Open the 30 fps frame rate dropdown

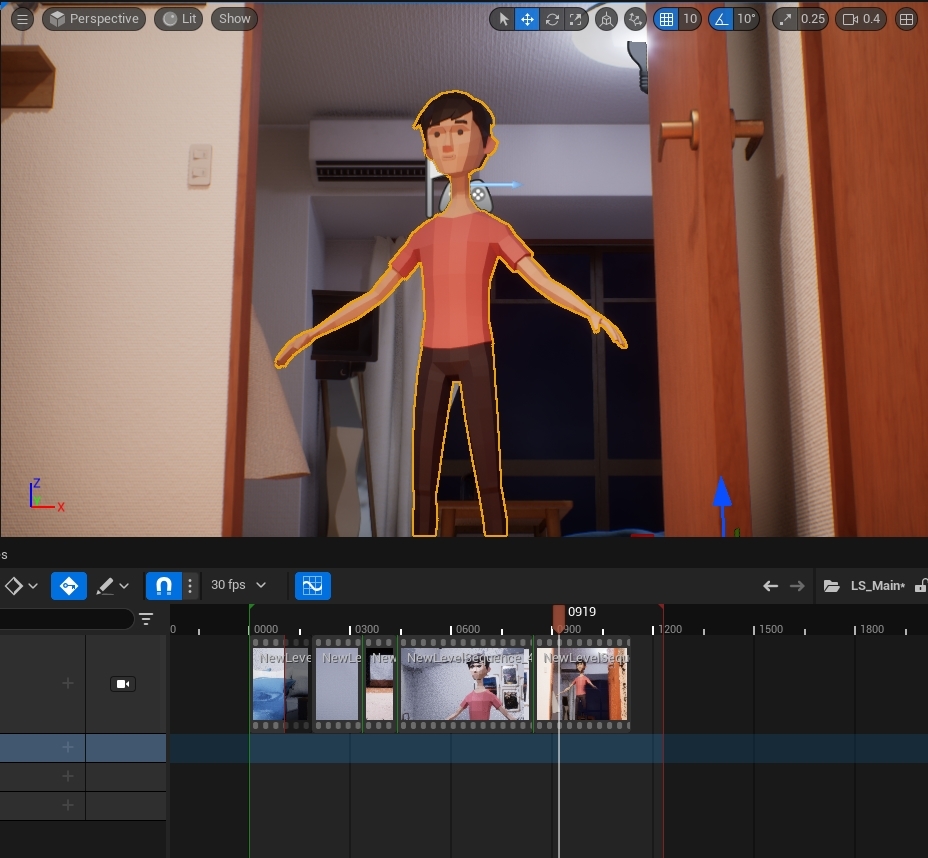point(239,585)
